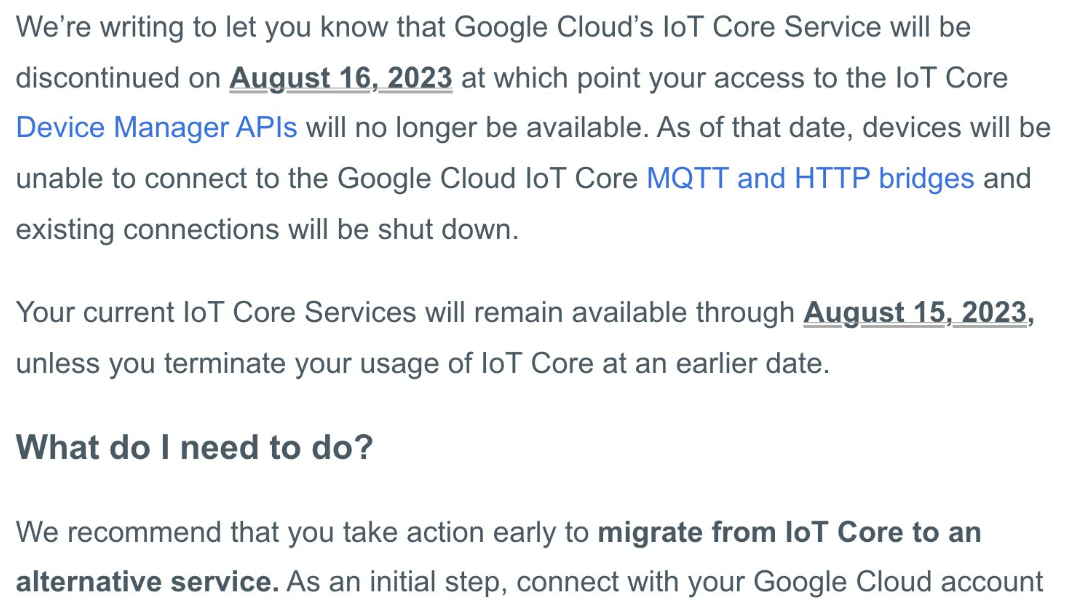Click the words Your current IoT Core Services

click(215, 312)
